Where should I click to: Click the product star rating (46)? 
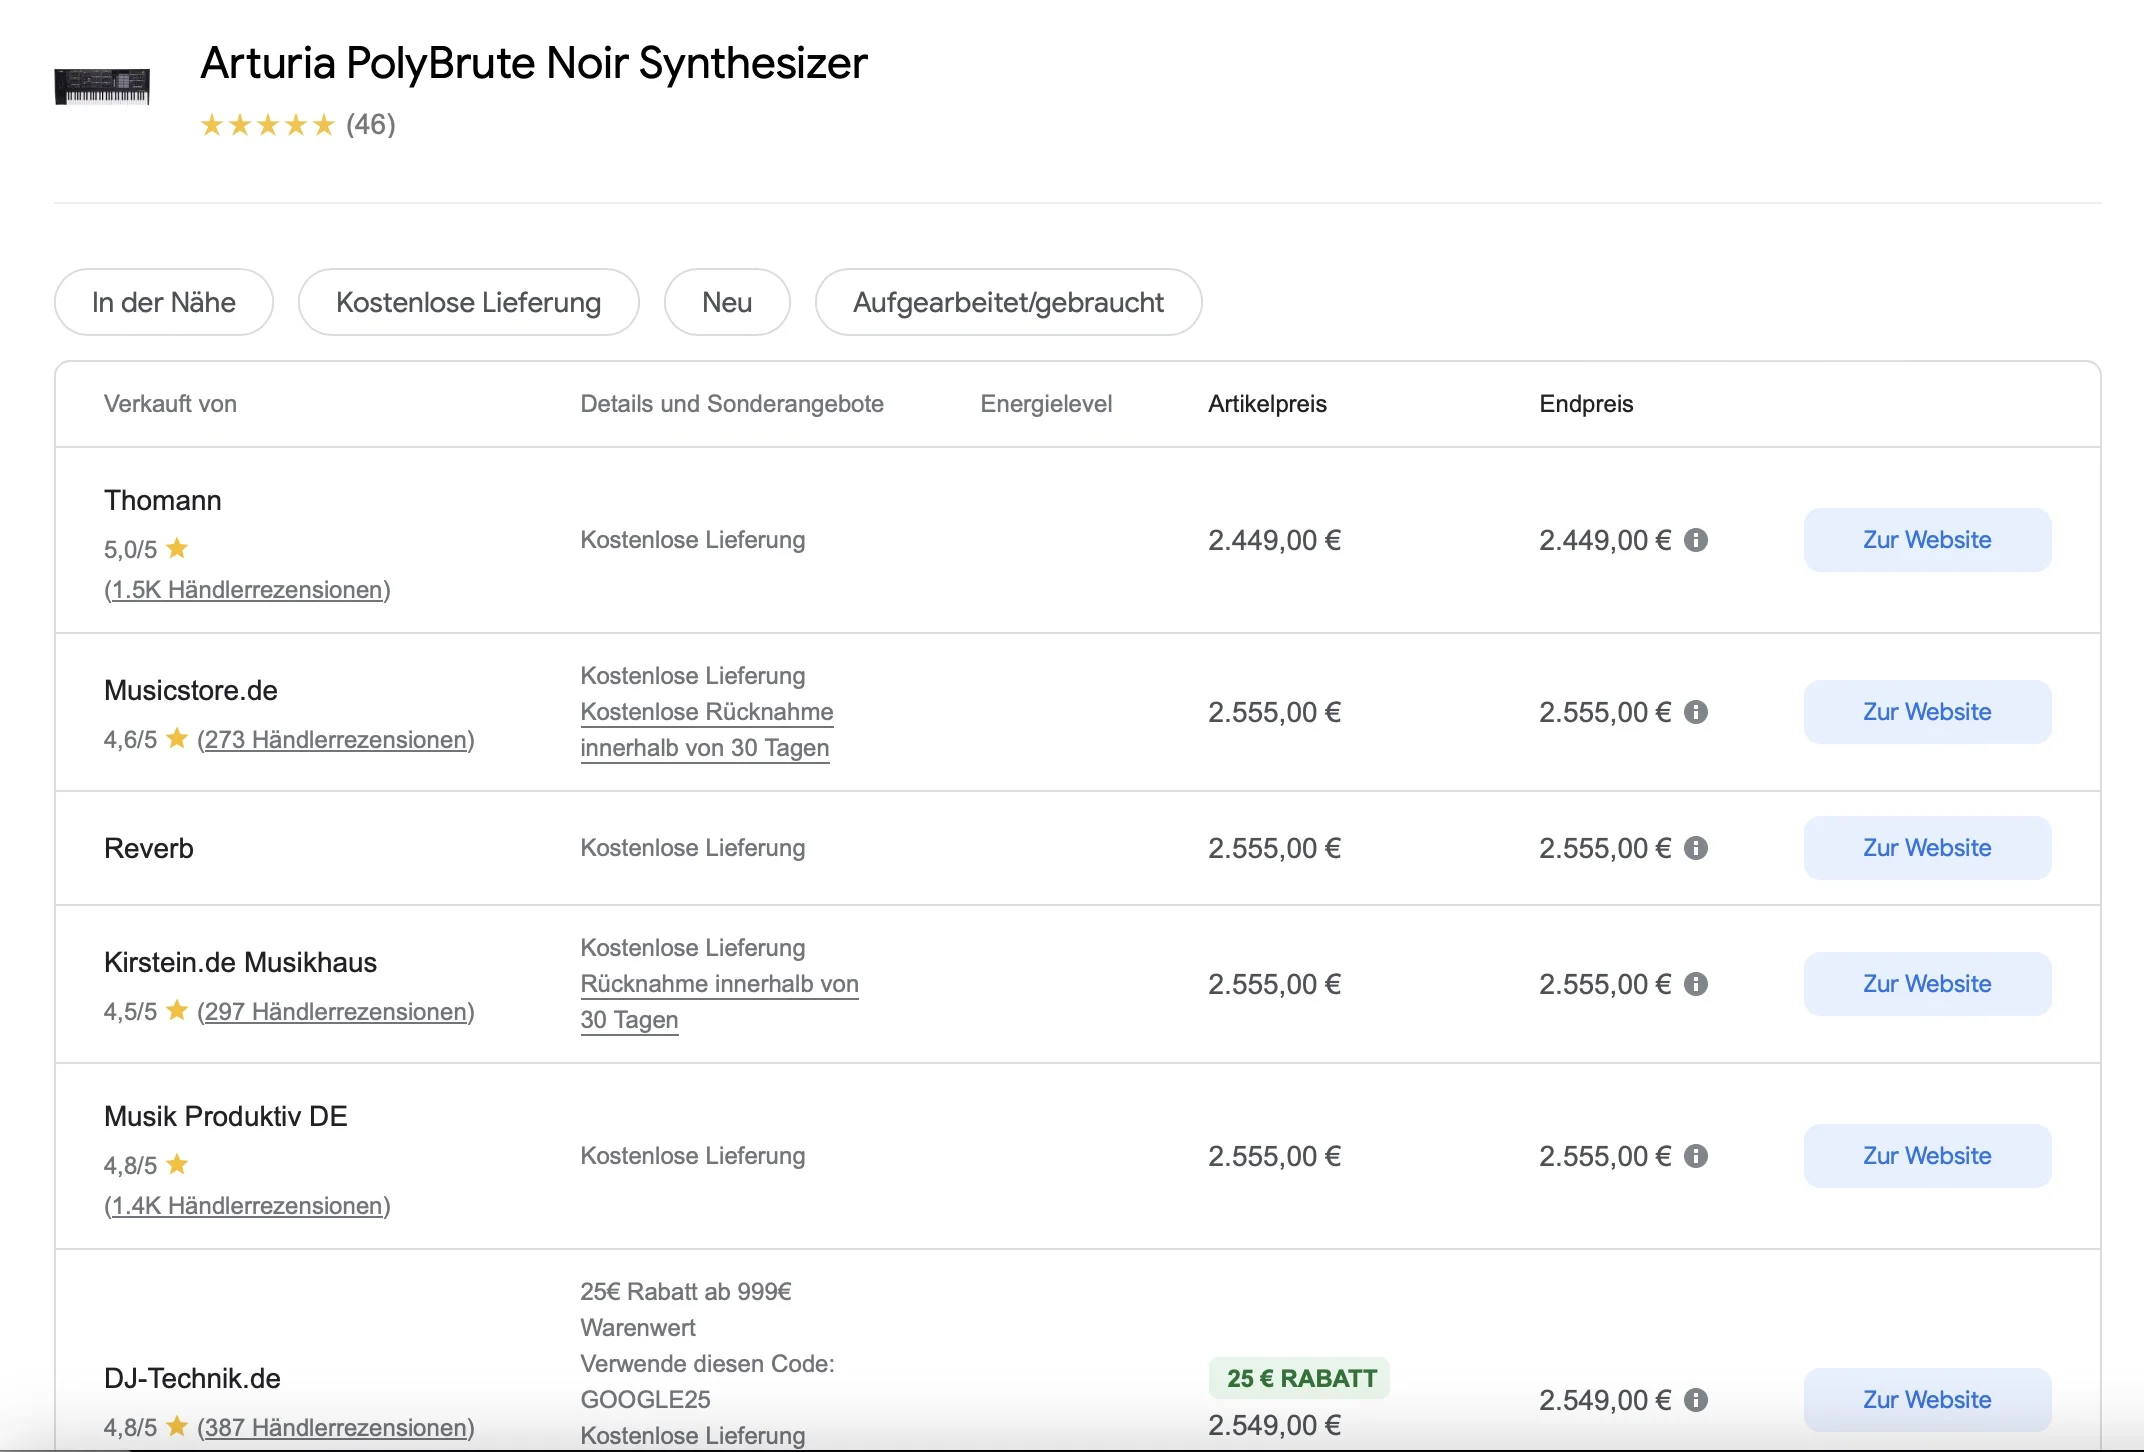297,125
